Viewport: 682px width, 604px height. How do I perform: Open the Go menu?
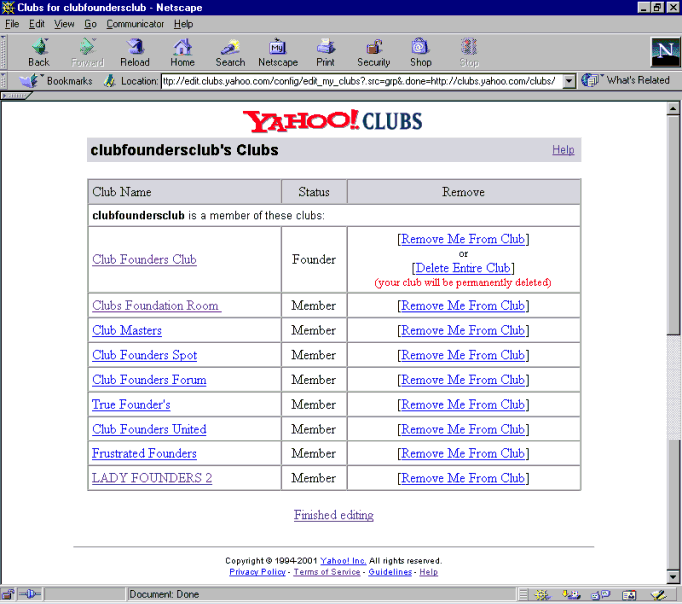coord(90,24)
